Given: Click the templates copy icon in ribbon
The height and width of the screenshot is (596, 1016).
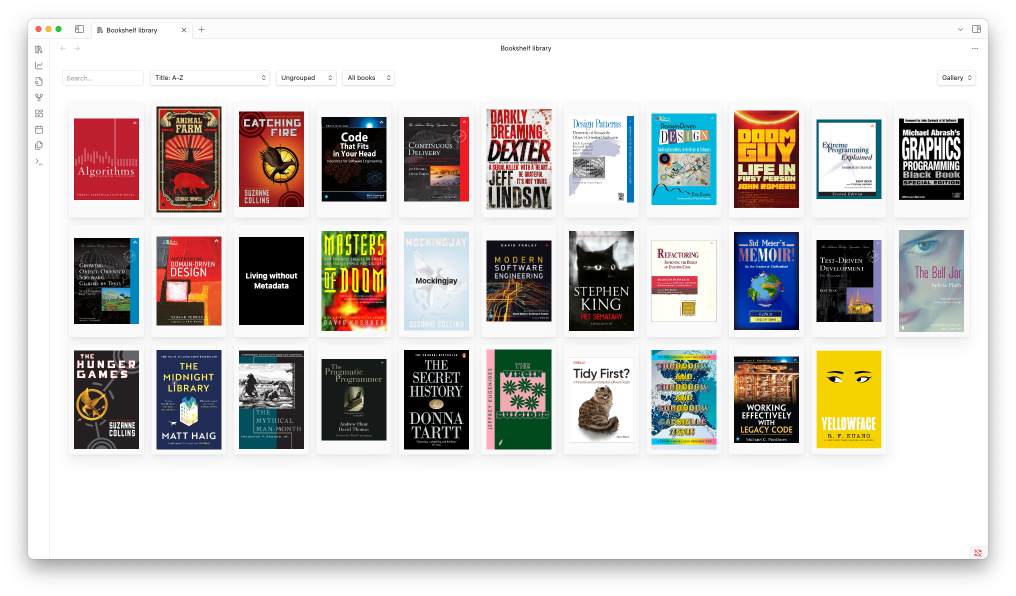Looking at the screenshot, I should pyautogui.click(x=39, y=146).
